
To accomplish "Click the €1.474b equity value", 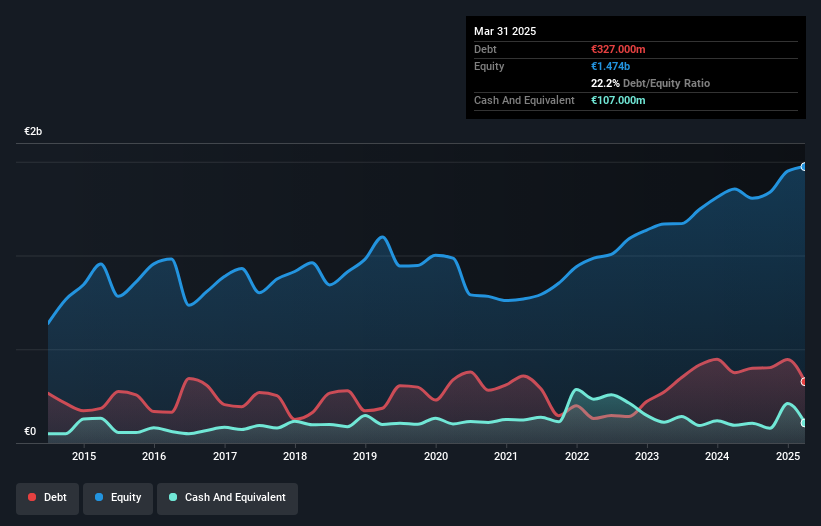I will click(611, 66).
